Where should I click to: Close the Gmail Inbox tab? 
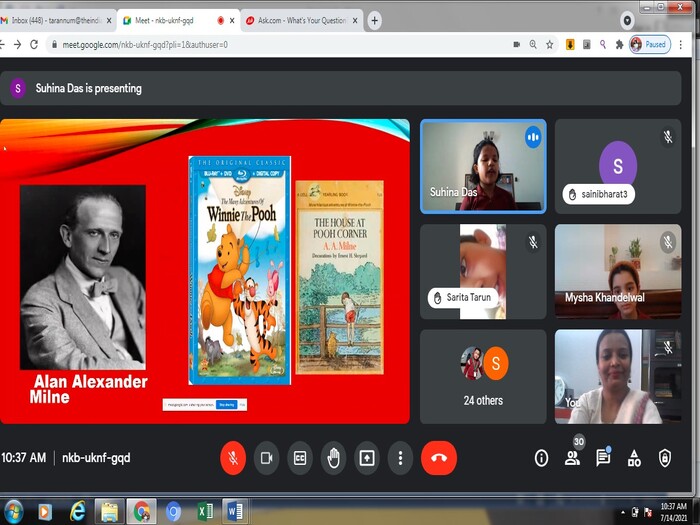(x=109, y=21)
